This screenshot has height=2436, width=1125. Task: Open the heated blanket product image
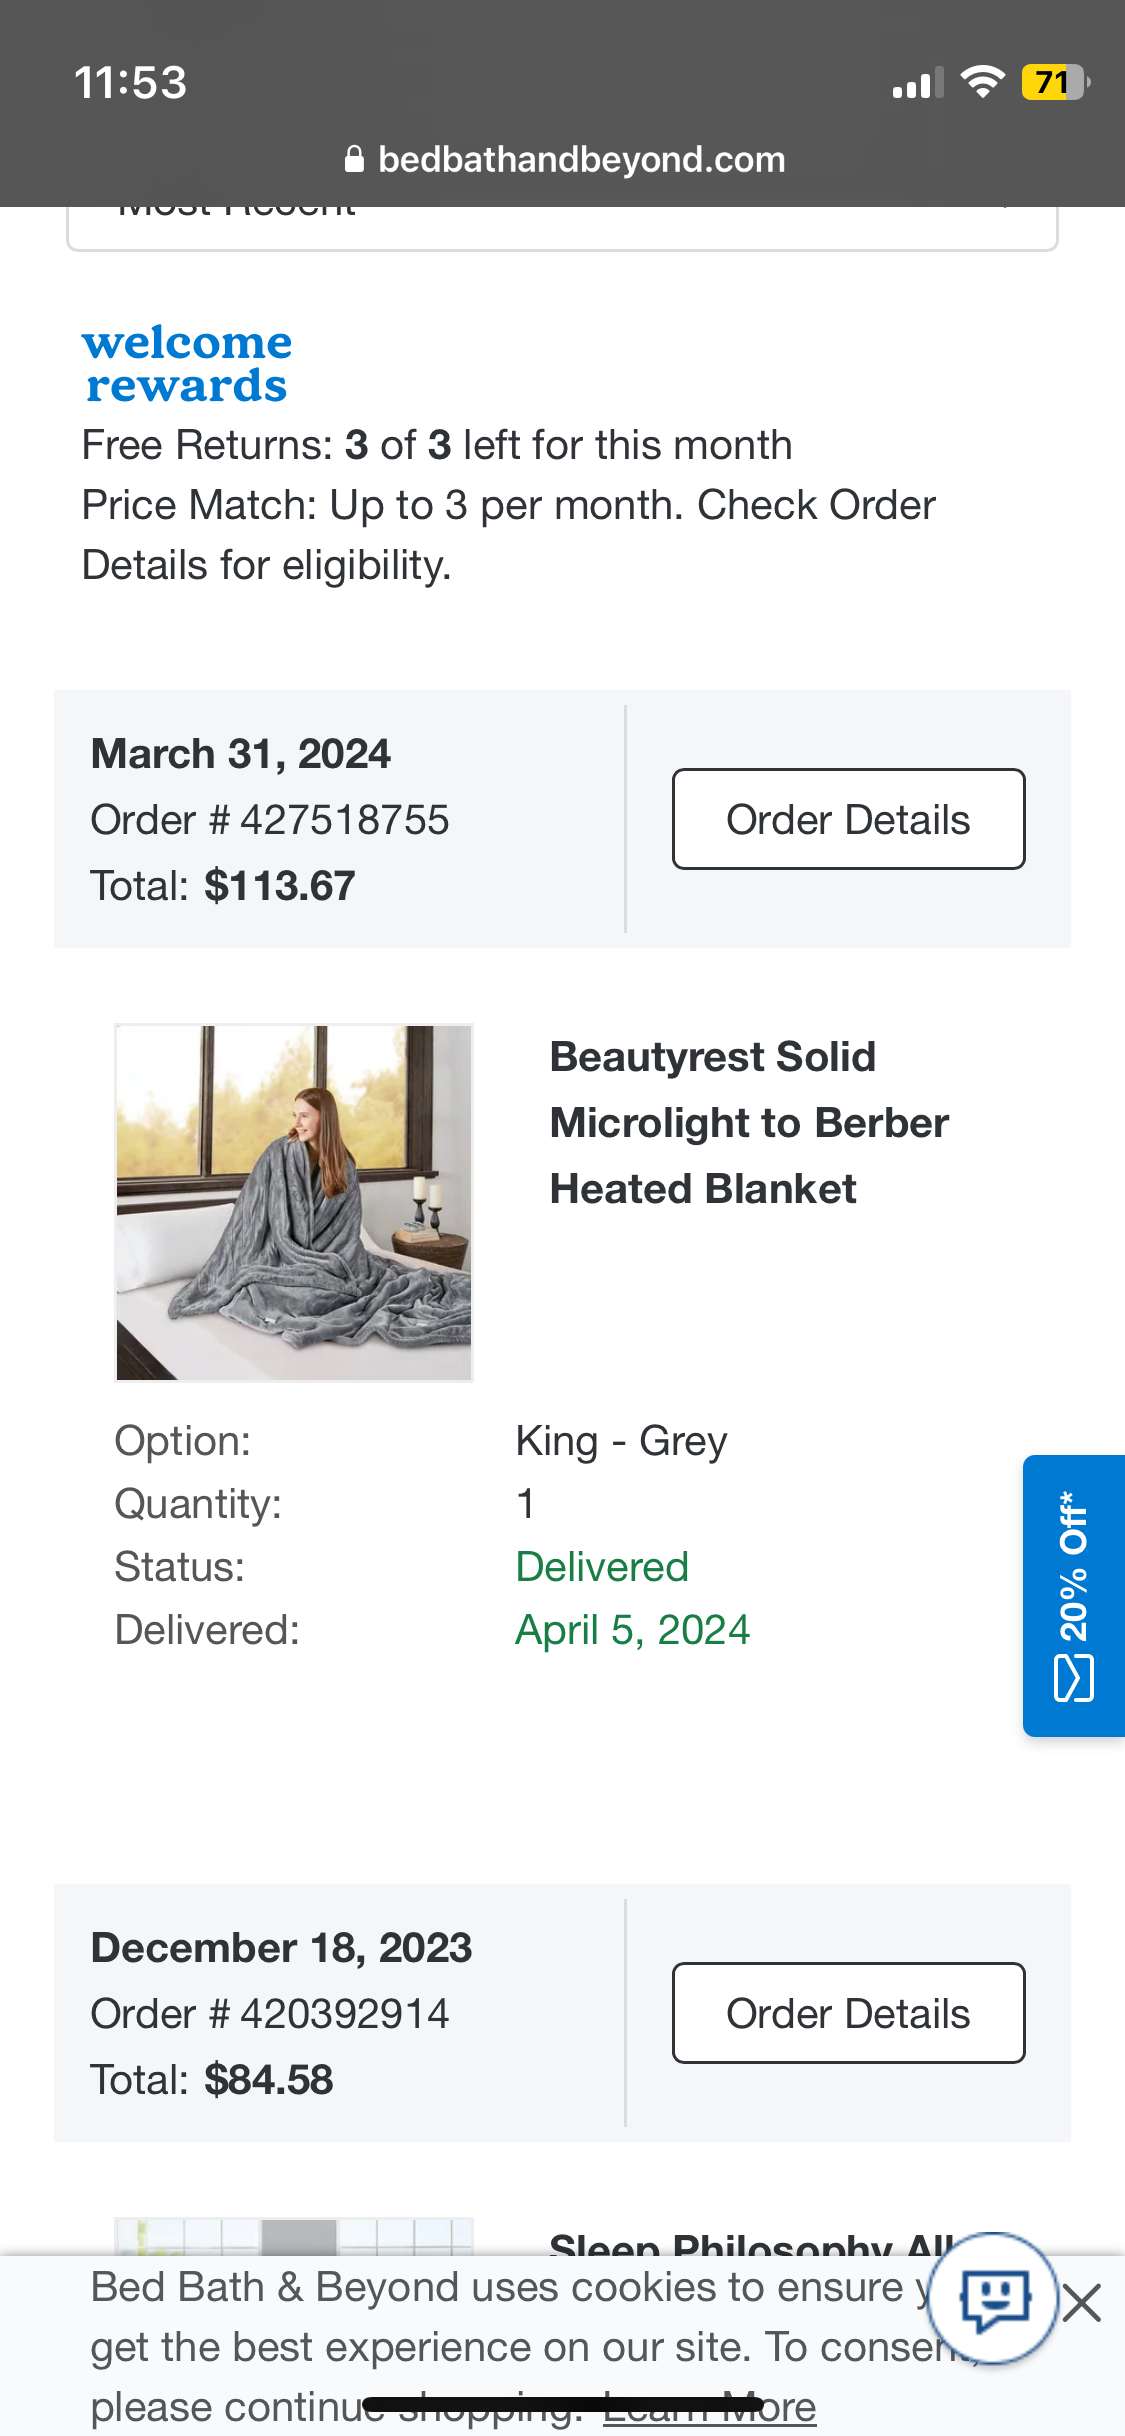[x=294, y=1203]
